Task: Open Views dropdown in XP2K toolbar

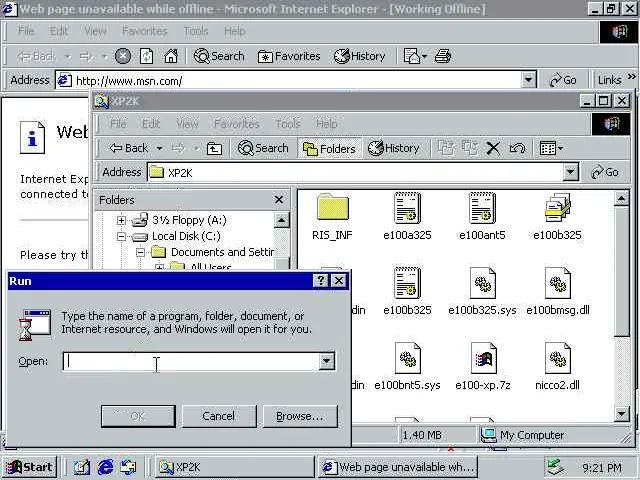Action: click(x=551, y=148)
